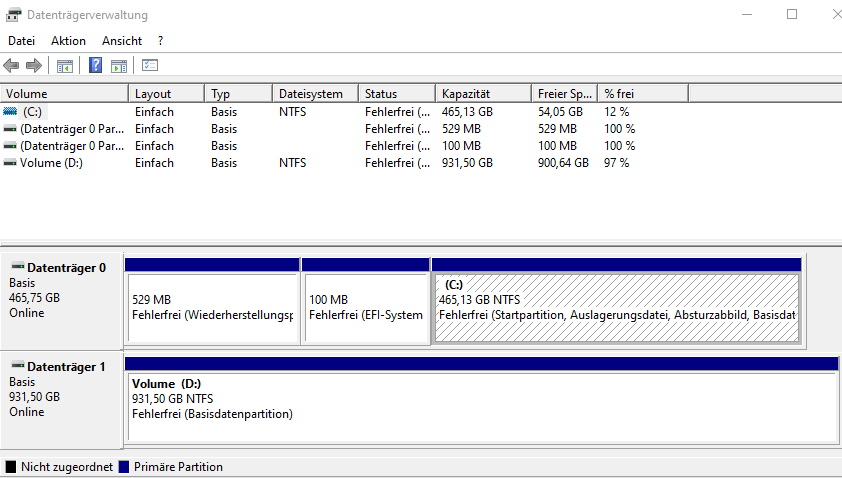Click the blue Primäre Partition legend swatch
842x478 pixels.
tap(124, 467)
